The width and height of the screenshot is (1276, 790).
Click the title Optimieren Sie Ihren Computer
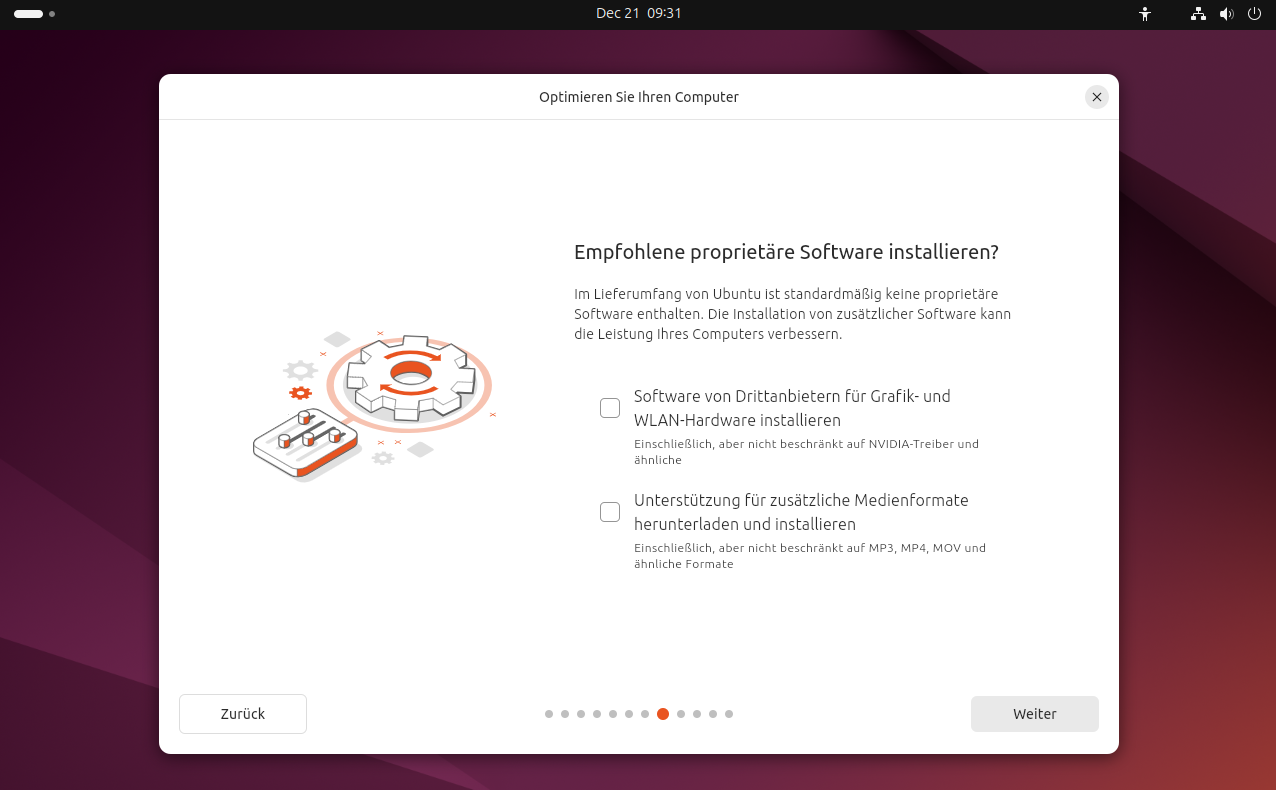coord(639,97)
